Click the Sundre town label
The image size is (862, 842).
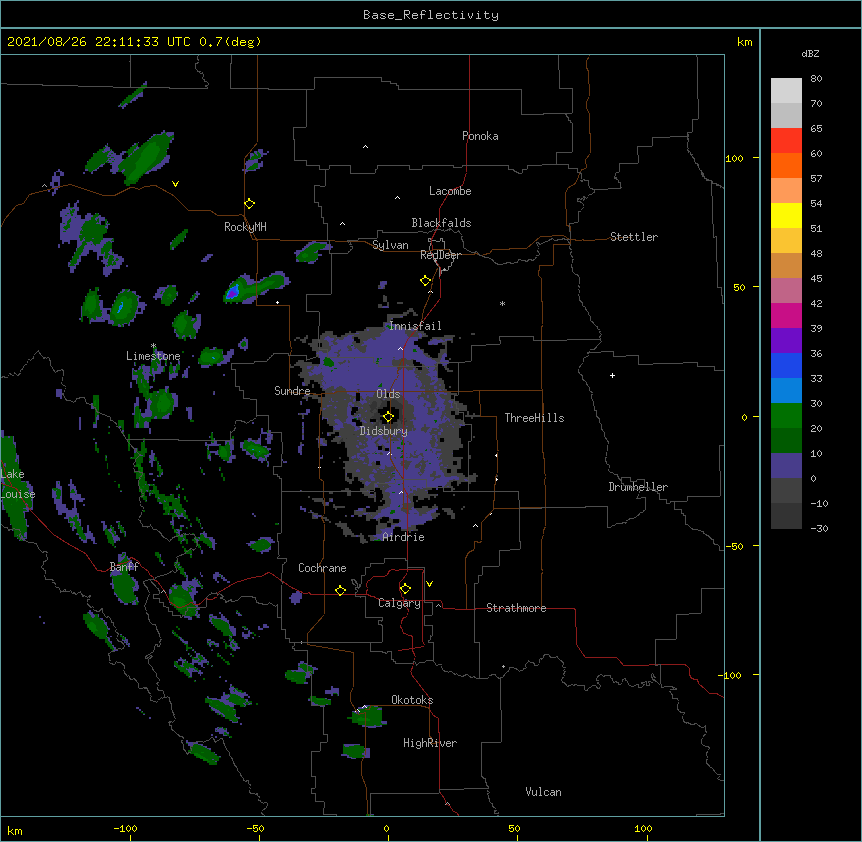pyautogui.click(x=292, y=391)
